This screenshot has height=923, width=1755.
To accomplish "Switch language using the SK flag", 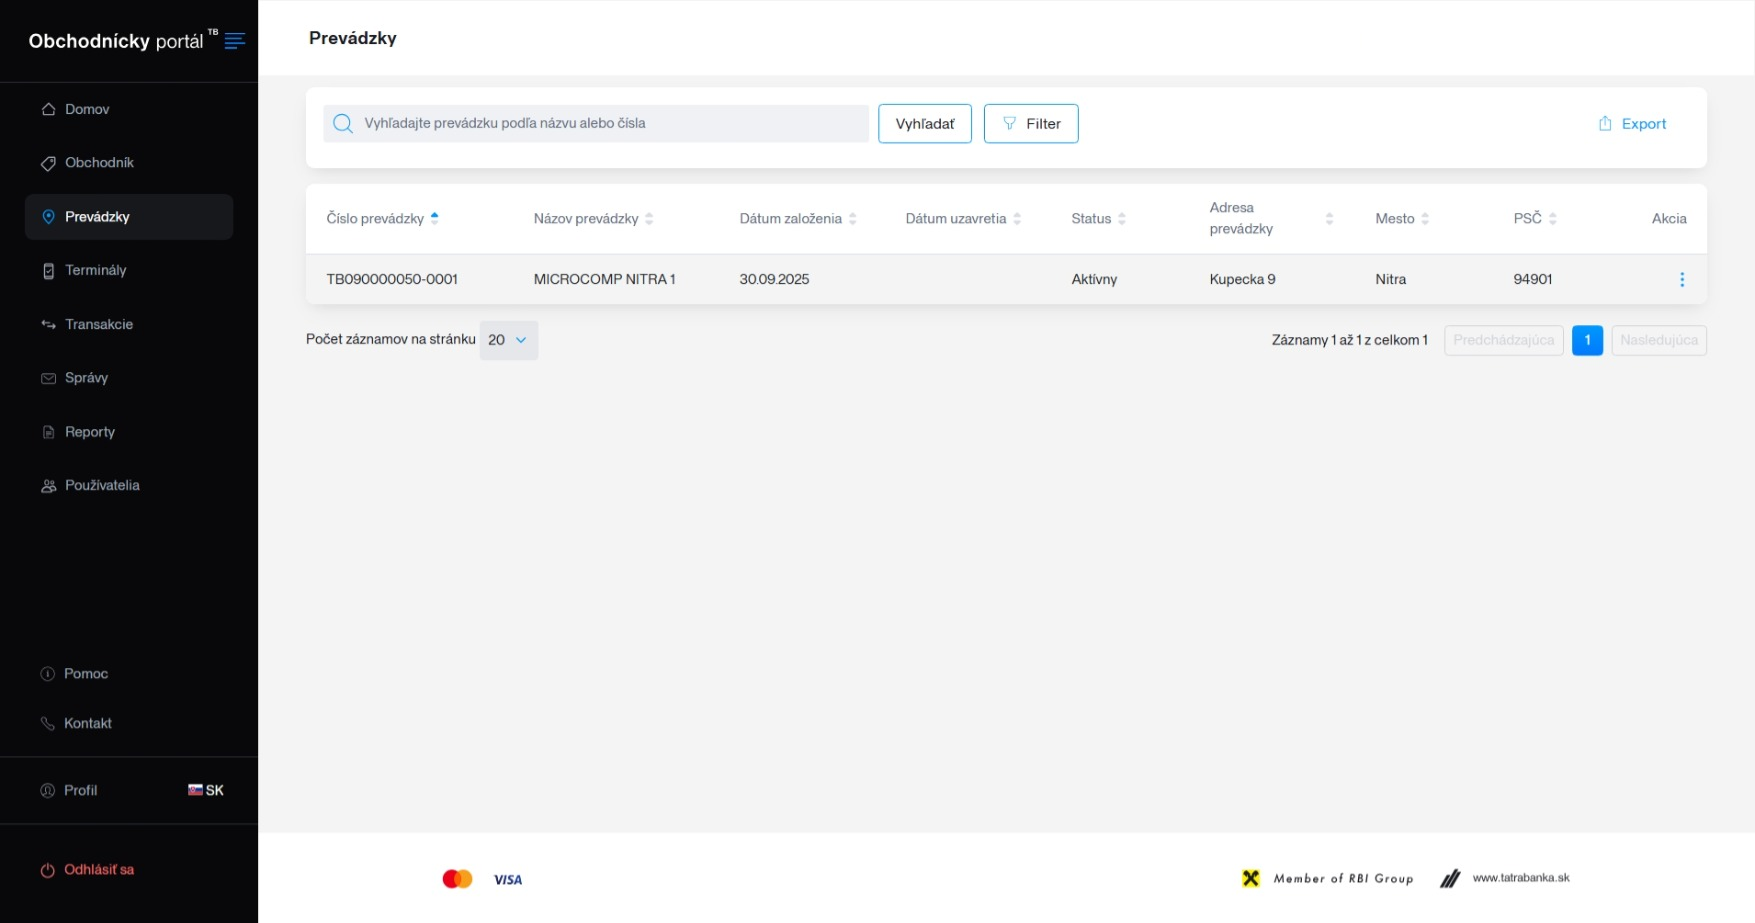I will [x=196, y=790].
